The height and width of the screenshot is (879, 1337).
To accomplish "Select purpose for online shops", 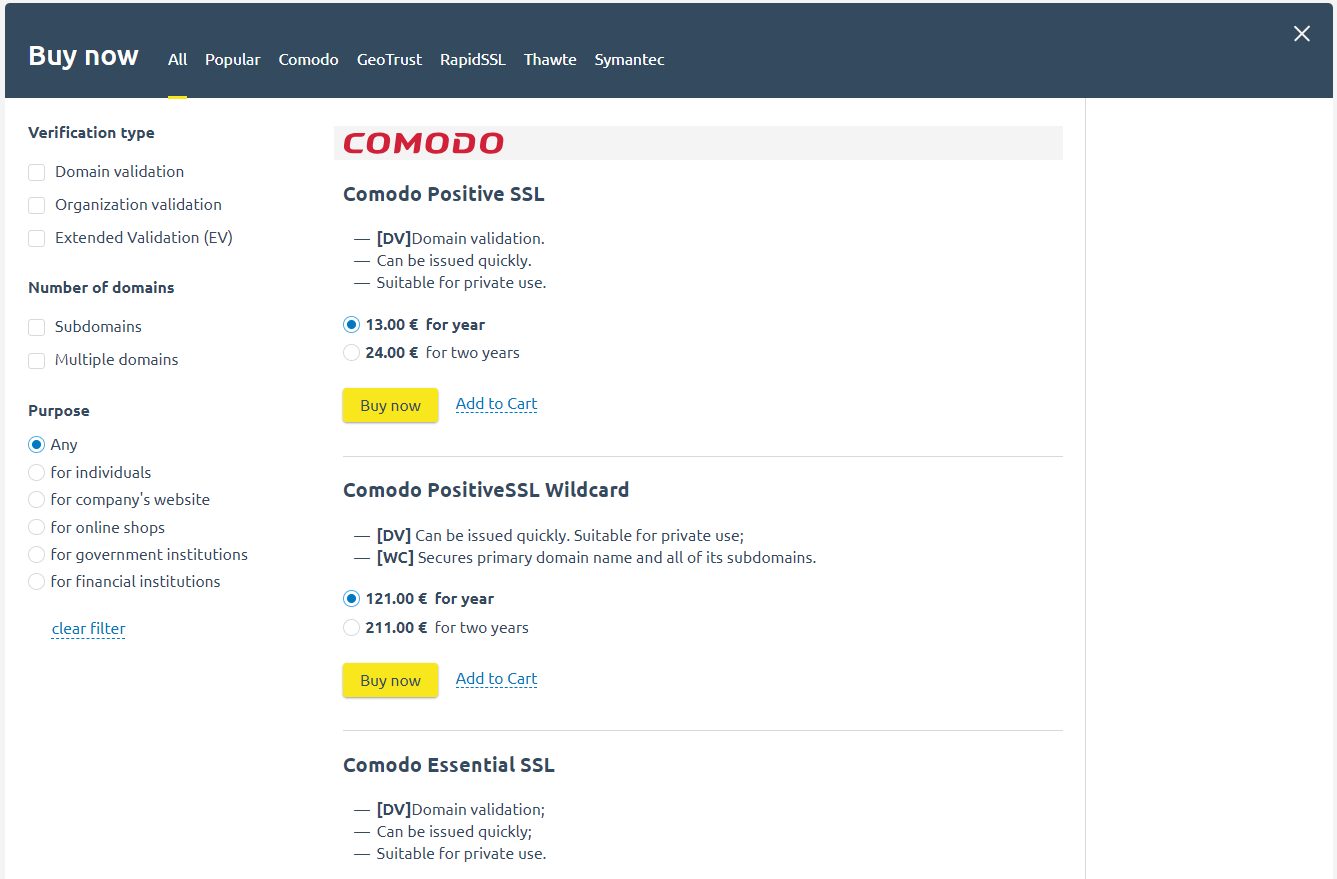I will click(x=37, y=527).
